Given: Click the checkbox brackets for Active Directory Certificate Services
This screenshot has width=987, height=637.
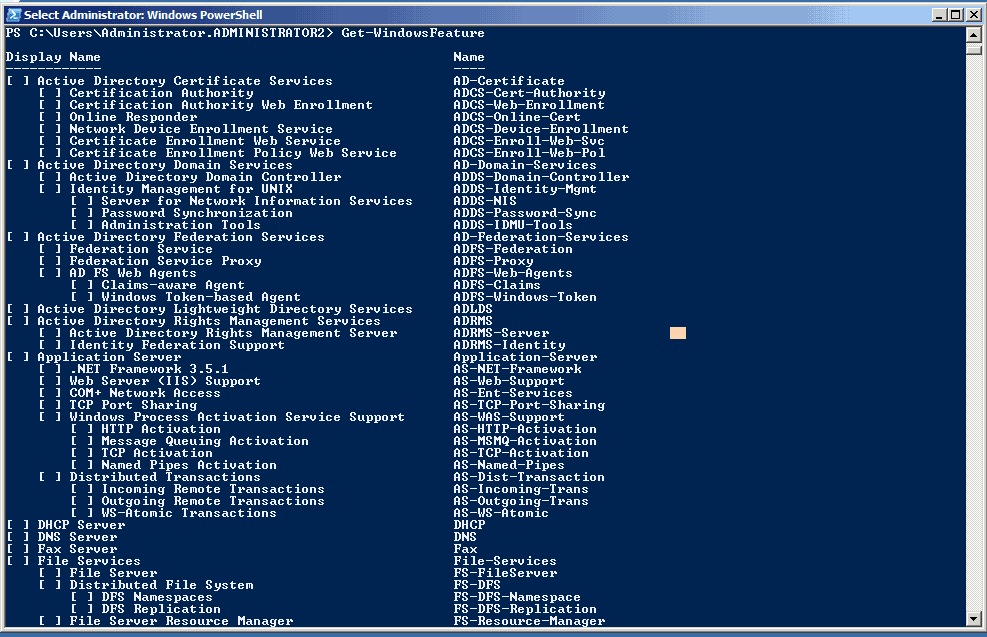Looking at the screenshot, I should (x=18, y=81).
